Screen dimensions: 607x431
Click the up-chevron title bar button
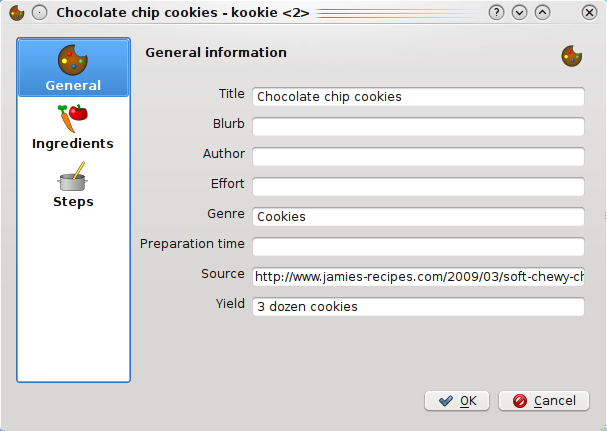pyautogui.click(x=542, y=13)
